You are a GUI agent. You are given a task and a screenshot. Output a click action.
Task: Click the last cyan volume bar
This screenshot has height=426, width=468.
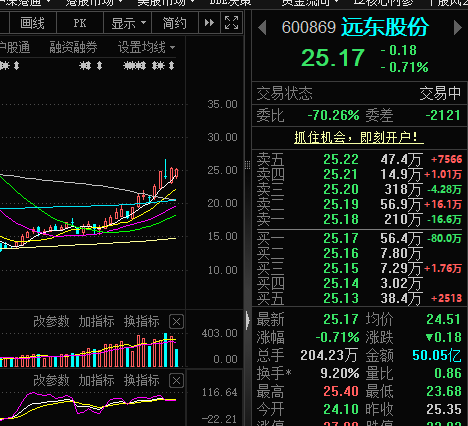pyautogui.click(x=176, y=358)
